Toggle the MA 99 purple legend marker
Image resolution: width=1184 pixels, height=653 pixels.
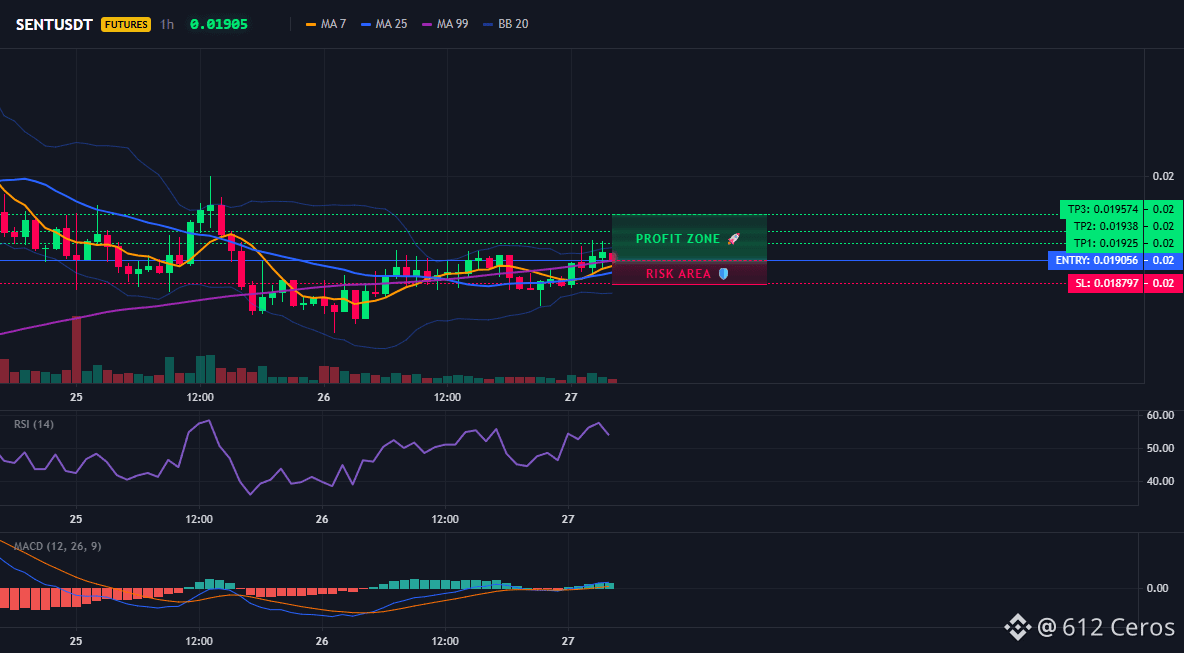click(427, 24)
